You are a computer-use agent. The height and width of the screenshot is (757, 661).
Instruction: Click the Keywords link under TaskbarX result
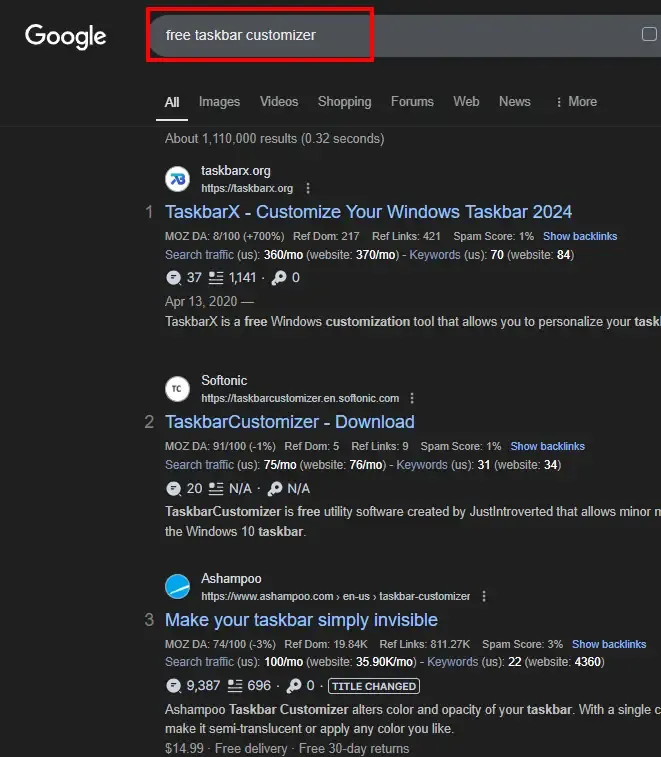(435, 254)
